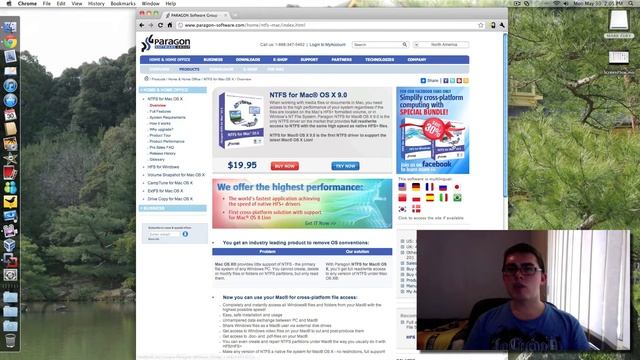Submit the newsletter email with round blue button
Screen dimensions: 640x360
pyautogui.click(x=185, y=234)
